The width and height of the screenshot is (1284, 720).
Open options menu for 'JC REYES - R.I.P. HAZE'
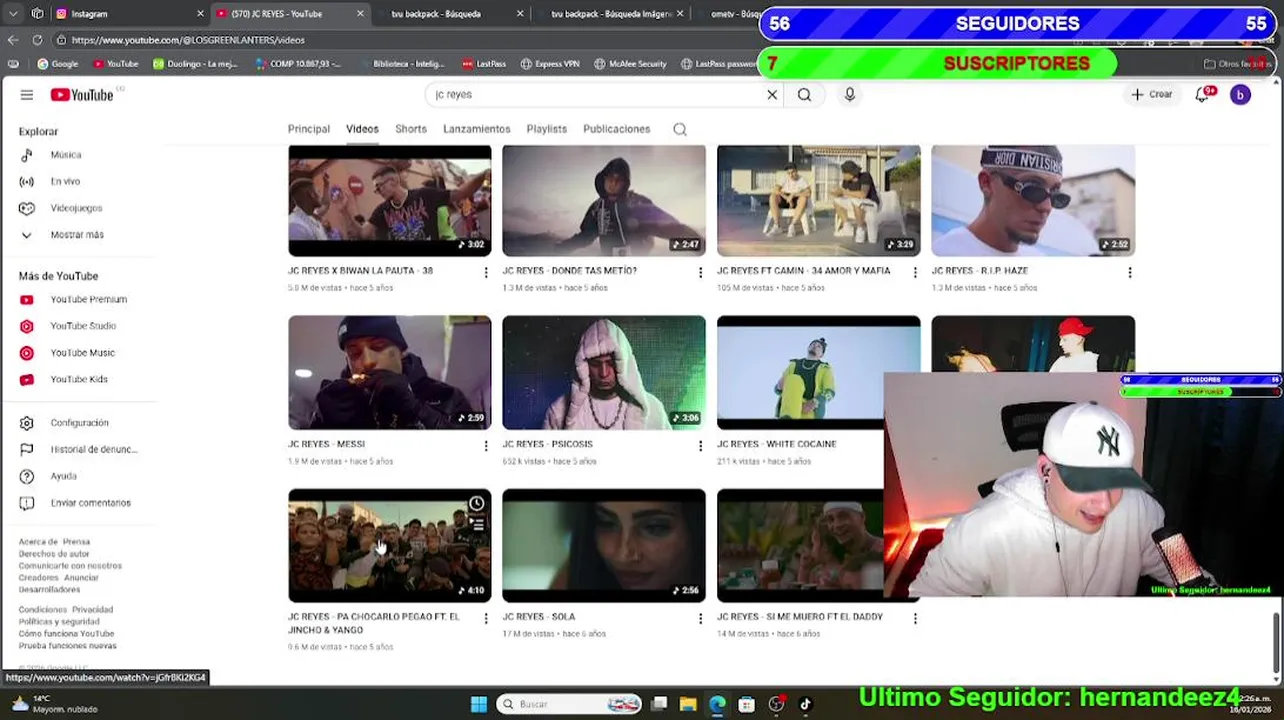[1130, 272]
